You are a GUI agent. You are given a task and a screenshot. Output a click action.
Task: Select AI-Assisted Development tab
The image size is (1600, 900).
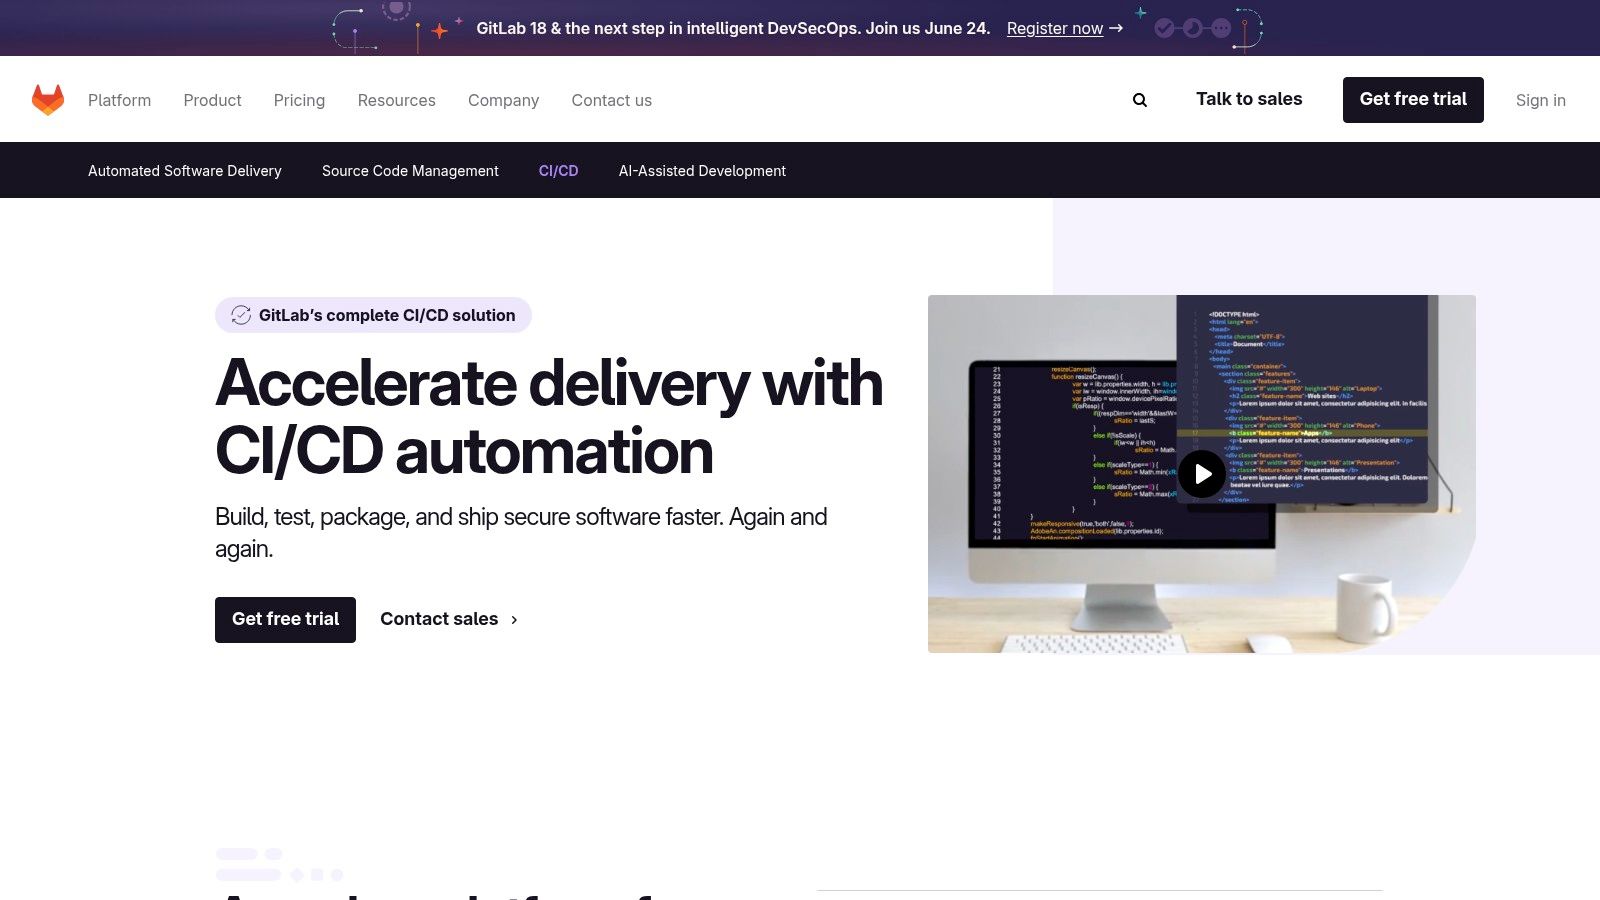[x=702, y=171]
